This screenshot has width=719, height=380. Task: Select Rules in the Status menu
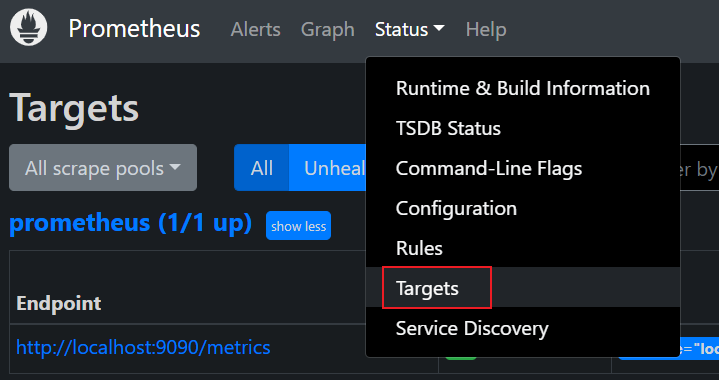[523, 248]
